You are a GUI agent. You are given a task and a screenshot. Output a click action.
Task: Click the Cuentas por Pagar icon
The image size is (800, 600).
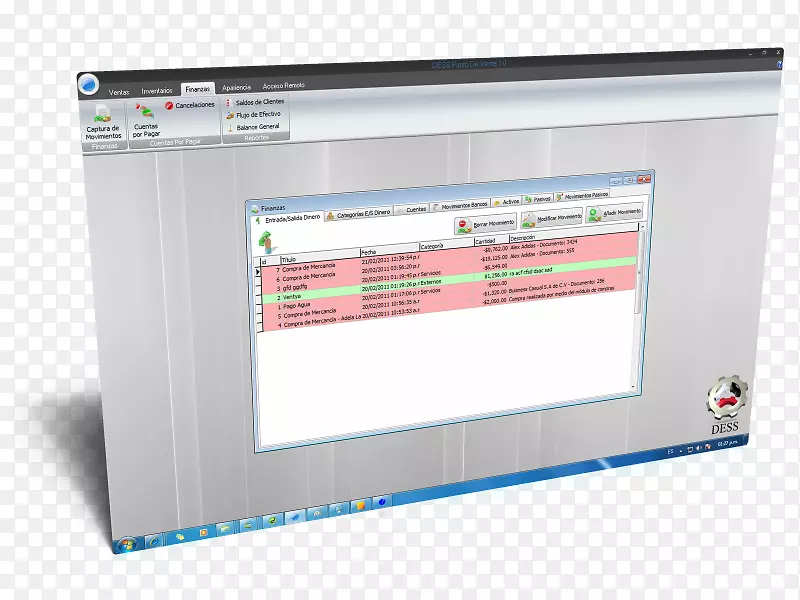click(x=146, y=116)
